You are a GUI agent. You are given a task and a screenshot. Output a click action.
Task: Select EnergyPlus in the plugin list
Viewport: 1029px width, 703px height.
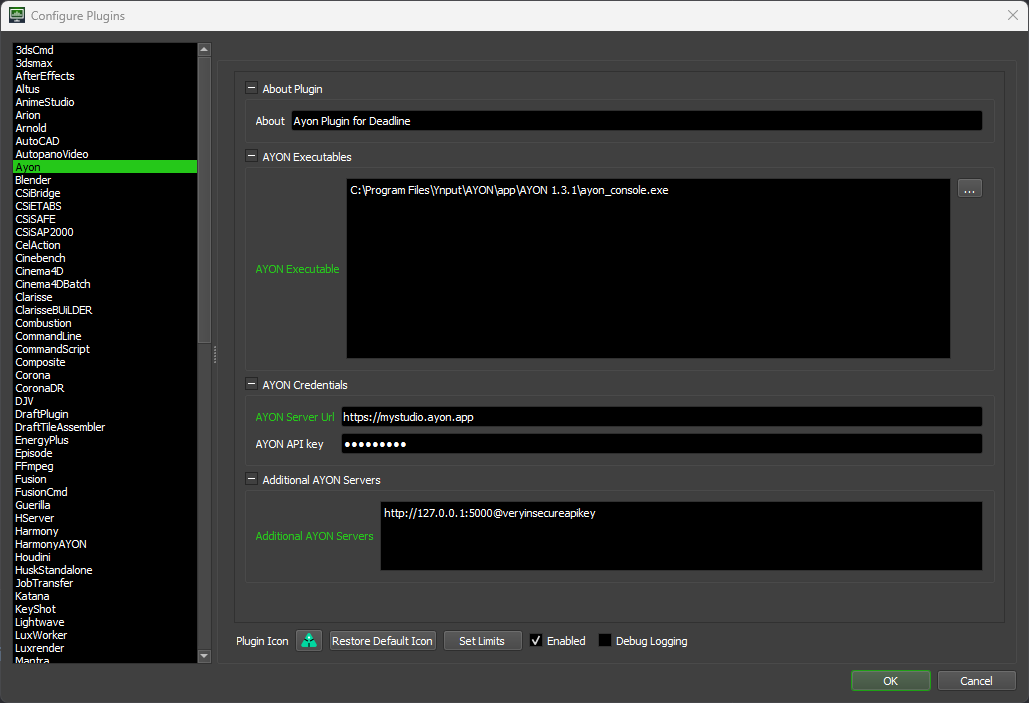(x=105, y=440)
